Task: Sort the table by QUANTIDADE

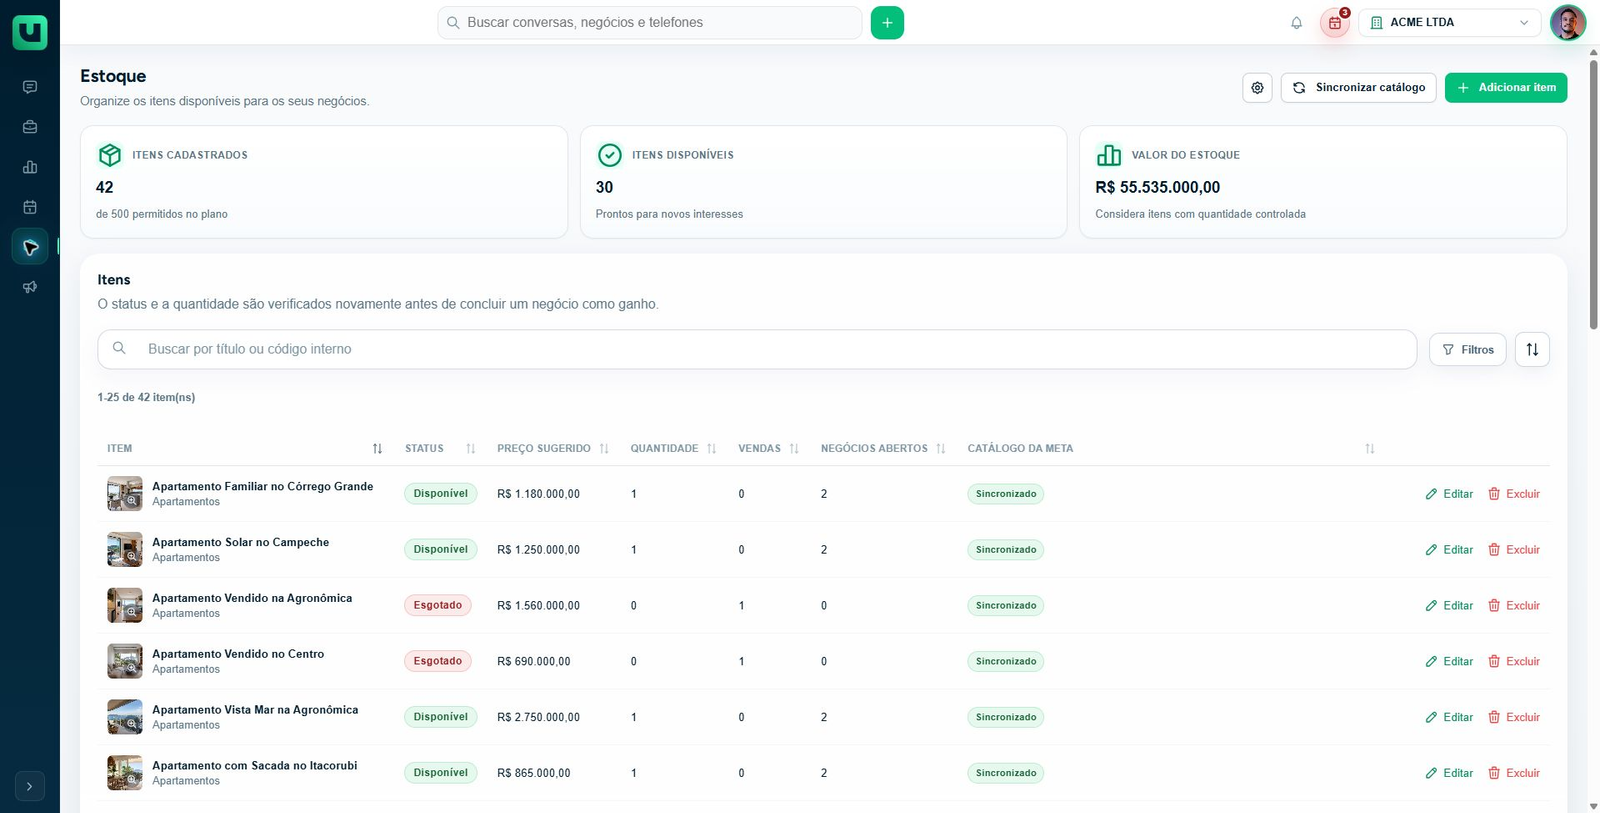Action: point(712,449)
